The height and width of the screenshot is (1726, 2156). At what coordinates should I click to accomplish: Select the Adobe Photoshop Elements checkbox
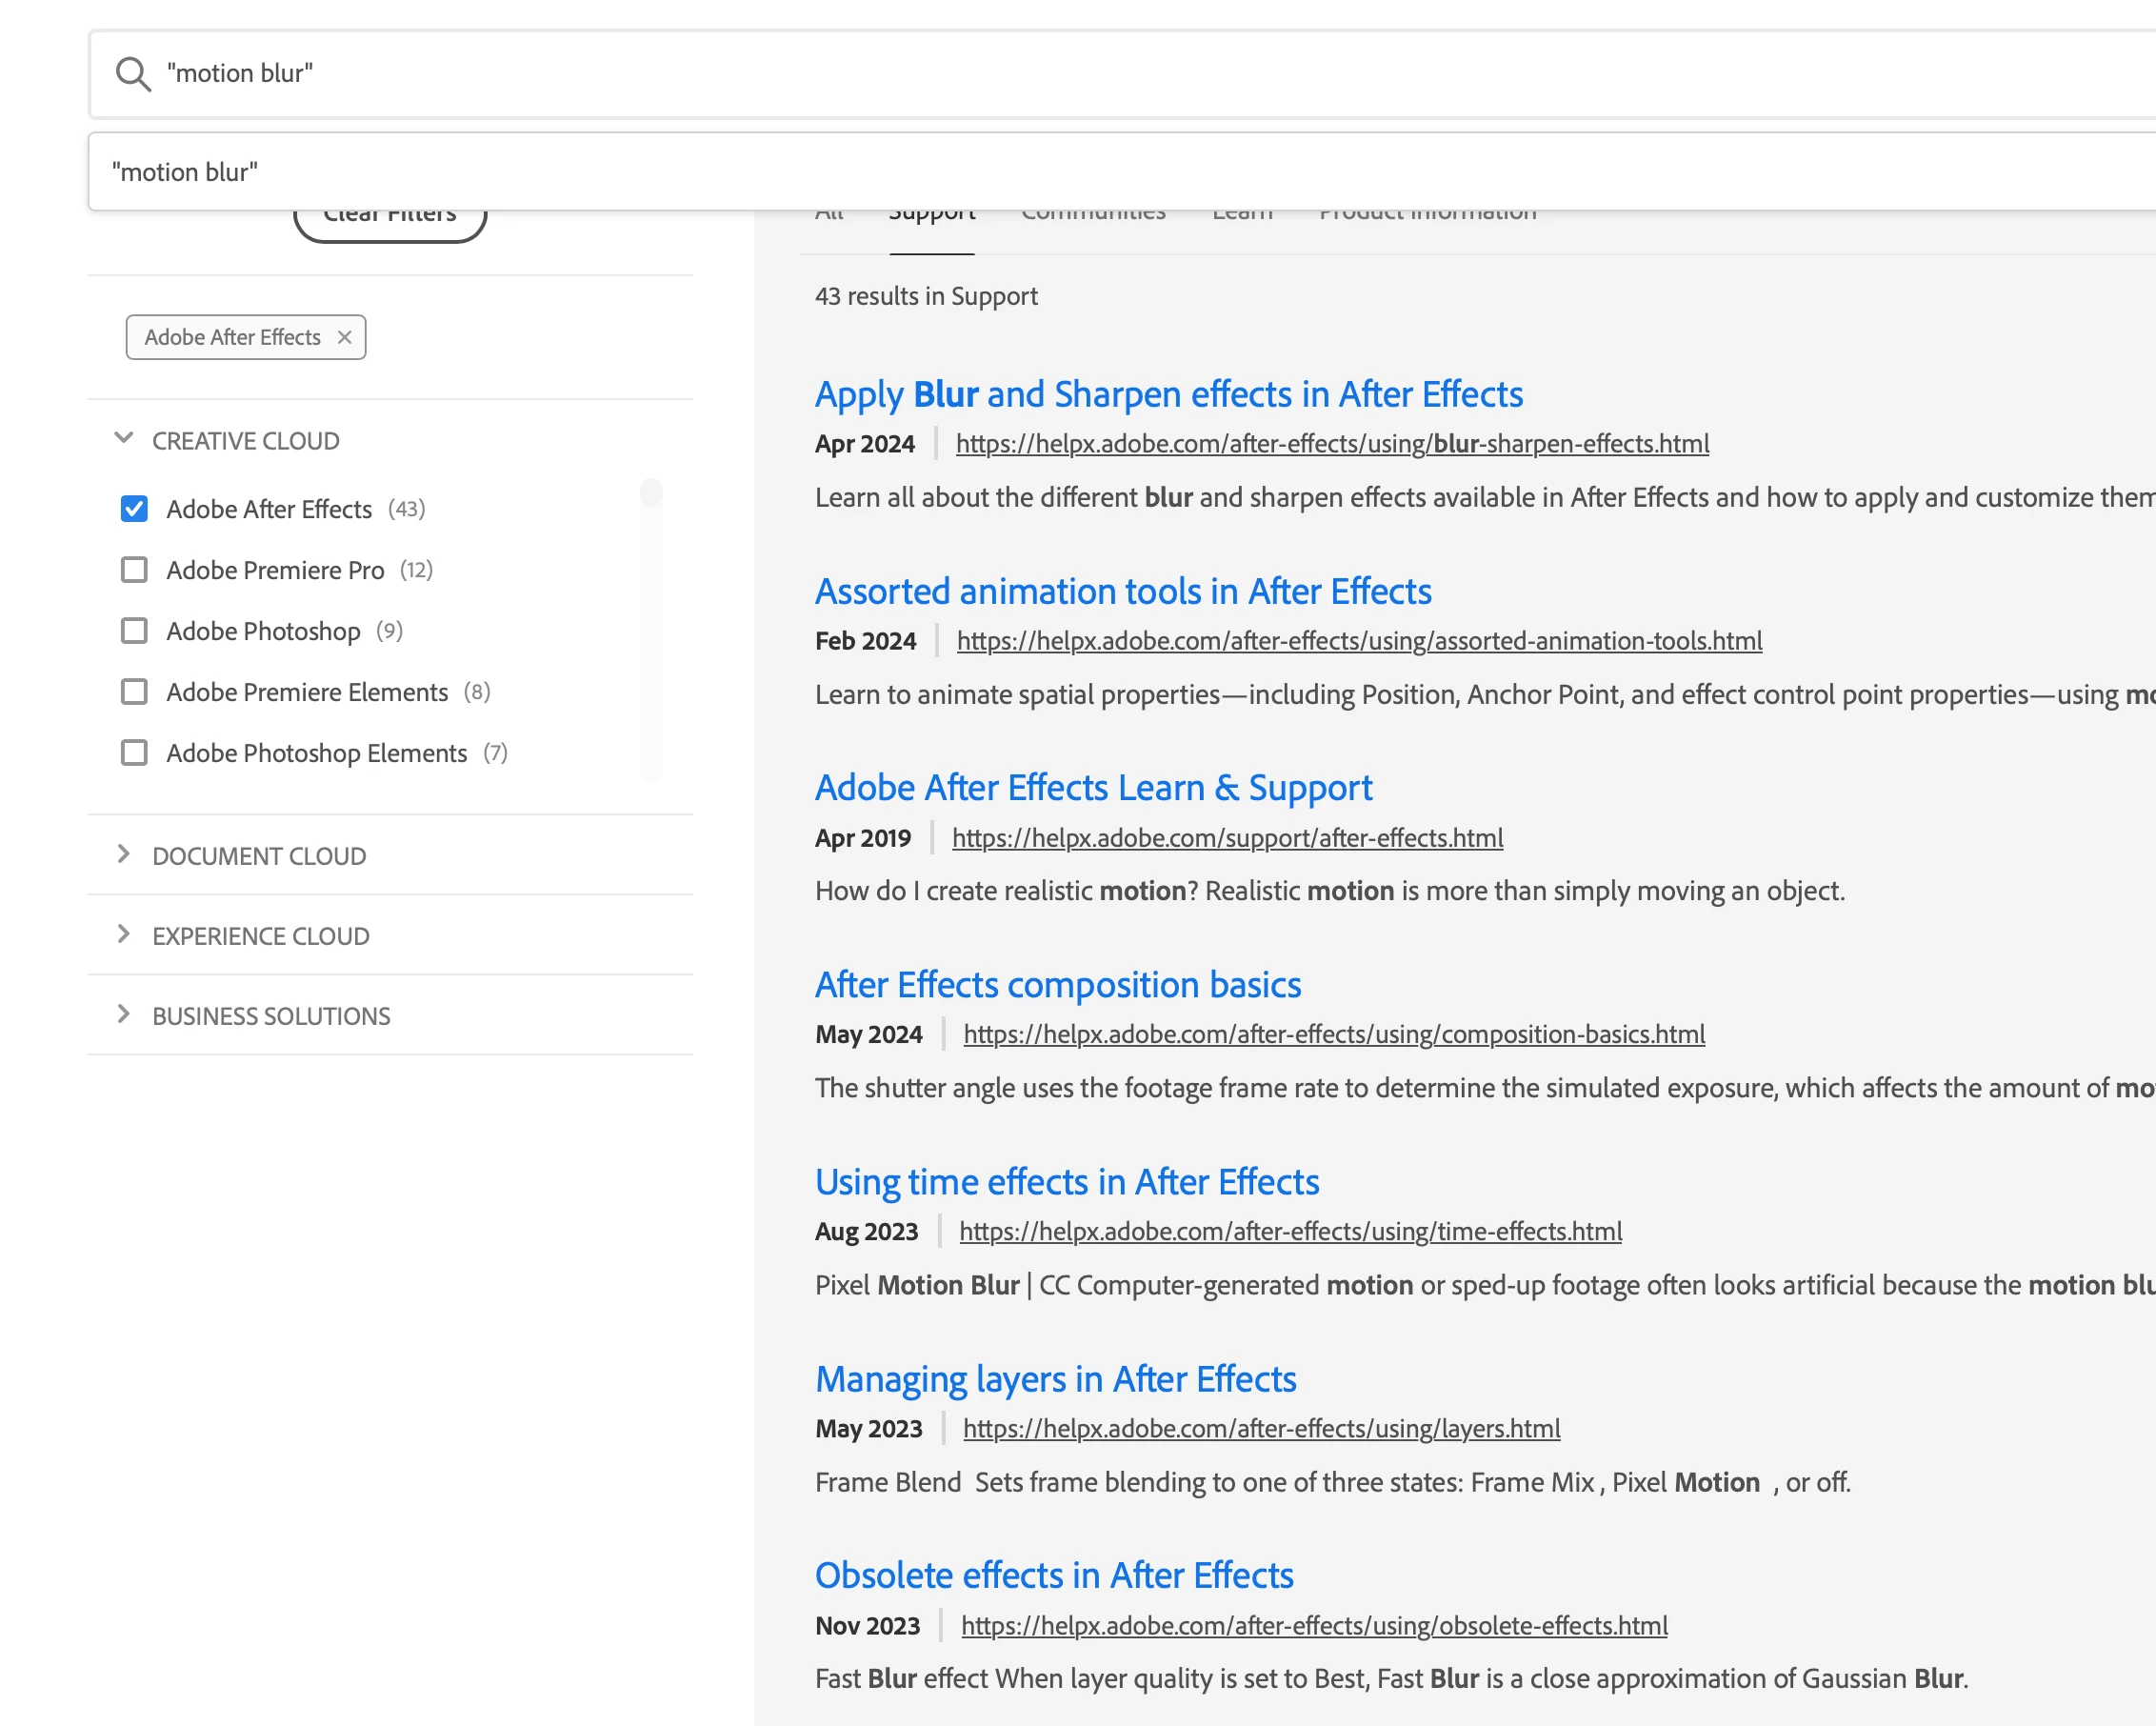pyautogui.click(x=134, y=753)
